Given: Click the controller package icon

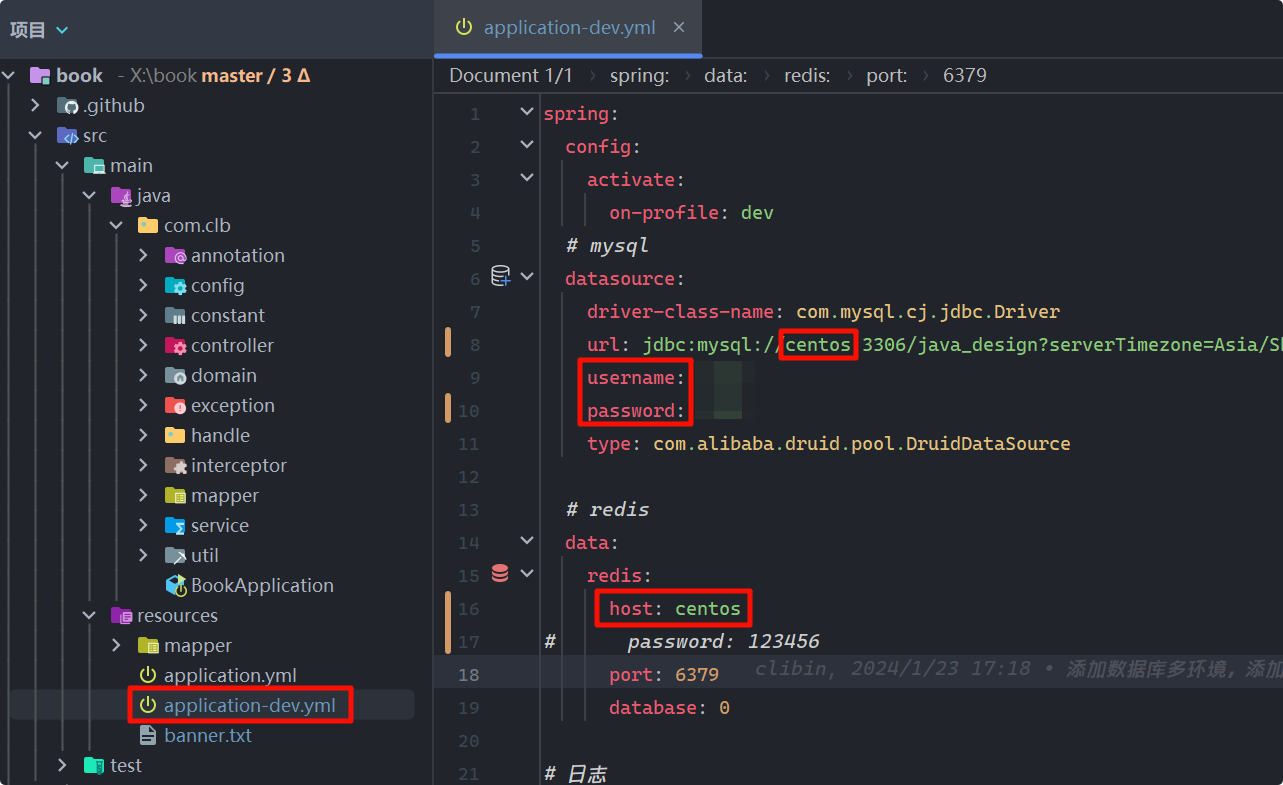Looking at the screenshot, I should 175,345.
